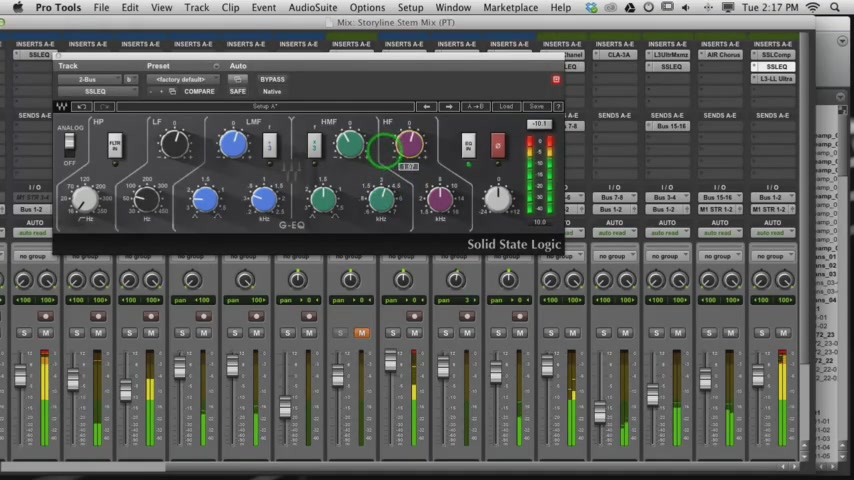The width and height of the screenshot is (854, 480).
Task: Click the BYPASS button
Action: [x=272, y=79]
